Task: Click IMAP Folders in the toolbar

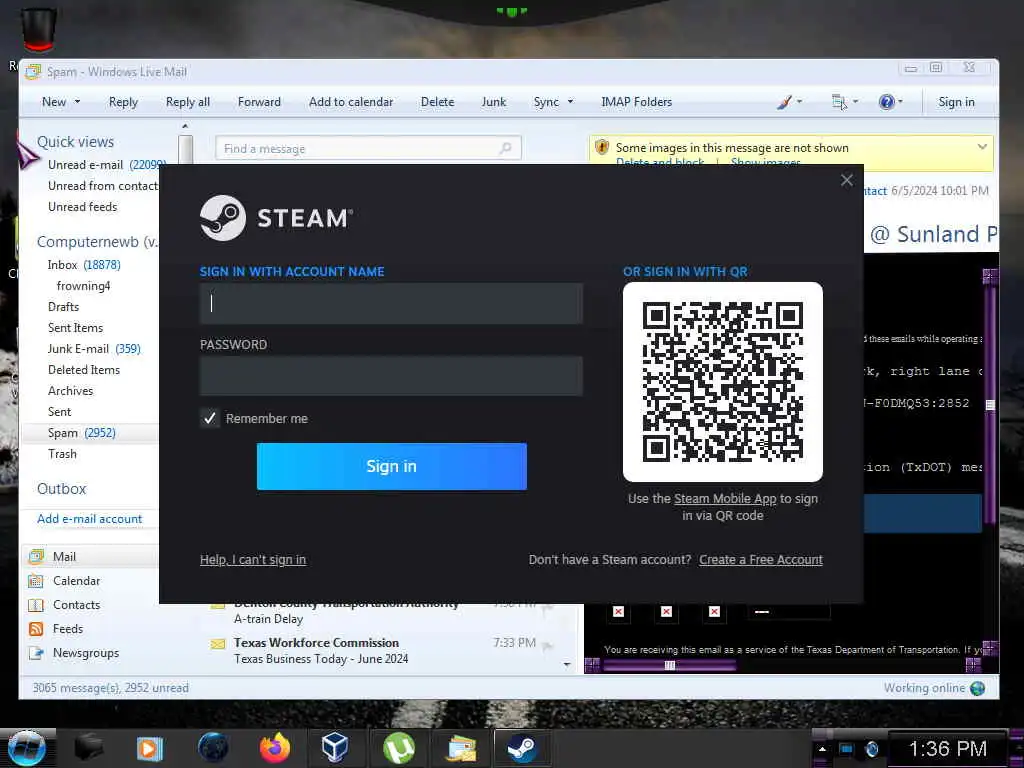Action: pyautogui.click(x=636, y=102)
